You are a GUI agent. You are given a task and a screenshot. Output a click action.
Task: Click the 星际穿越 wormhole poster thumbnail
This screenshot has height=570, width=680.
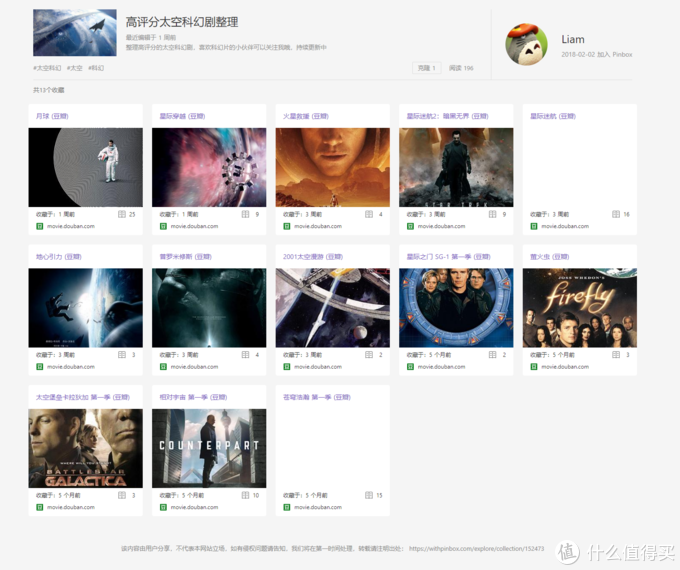point(209,167)
